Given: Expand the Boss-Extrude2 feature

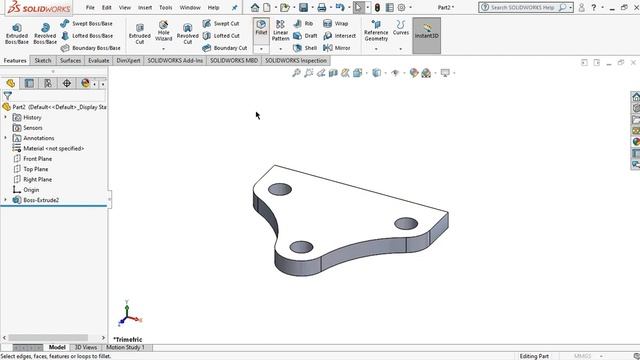Looking at the screenshot, I should pos(5,200).
